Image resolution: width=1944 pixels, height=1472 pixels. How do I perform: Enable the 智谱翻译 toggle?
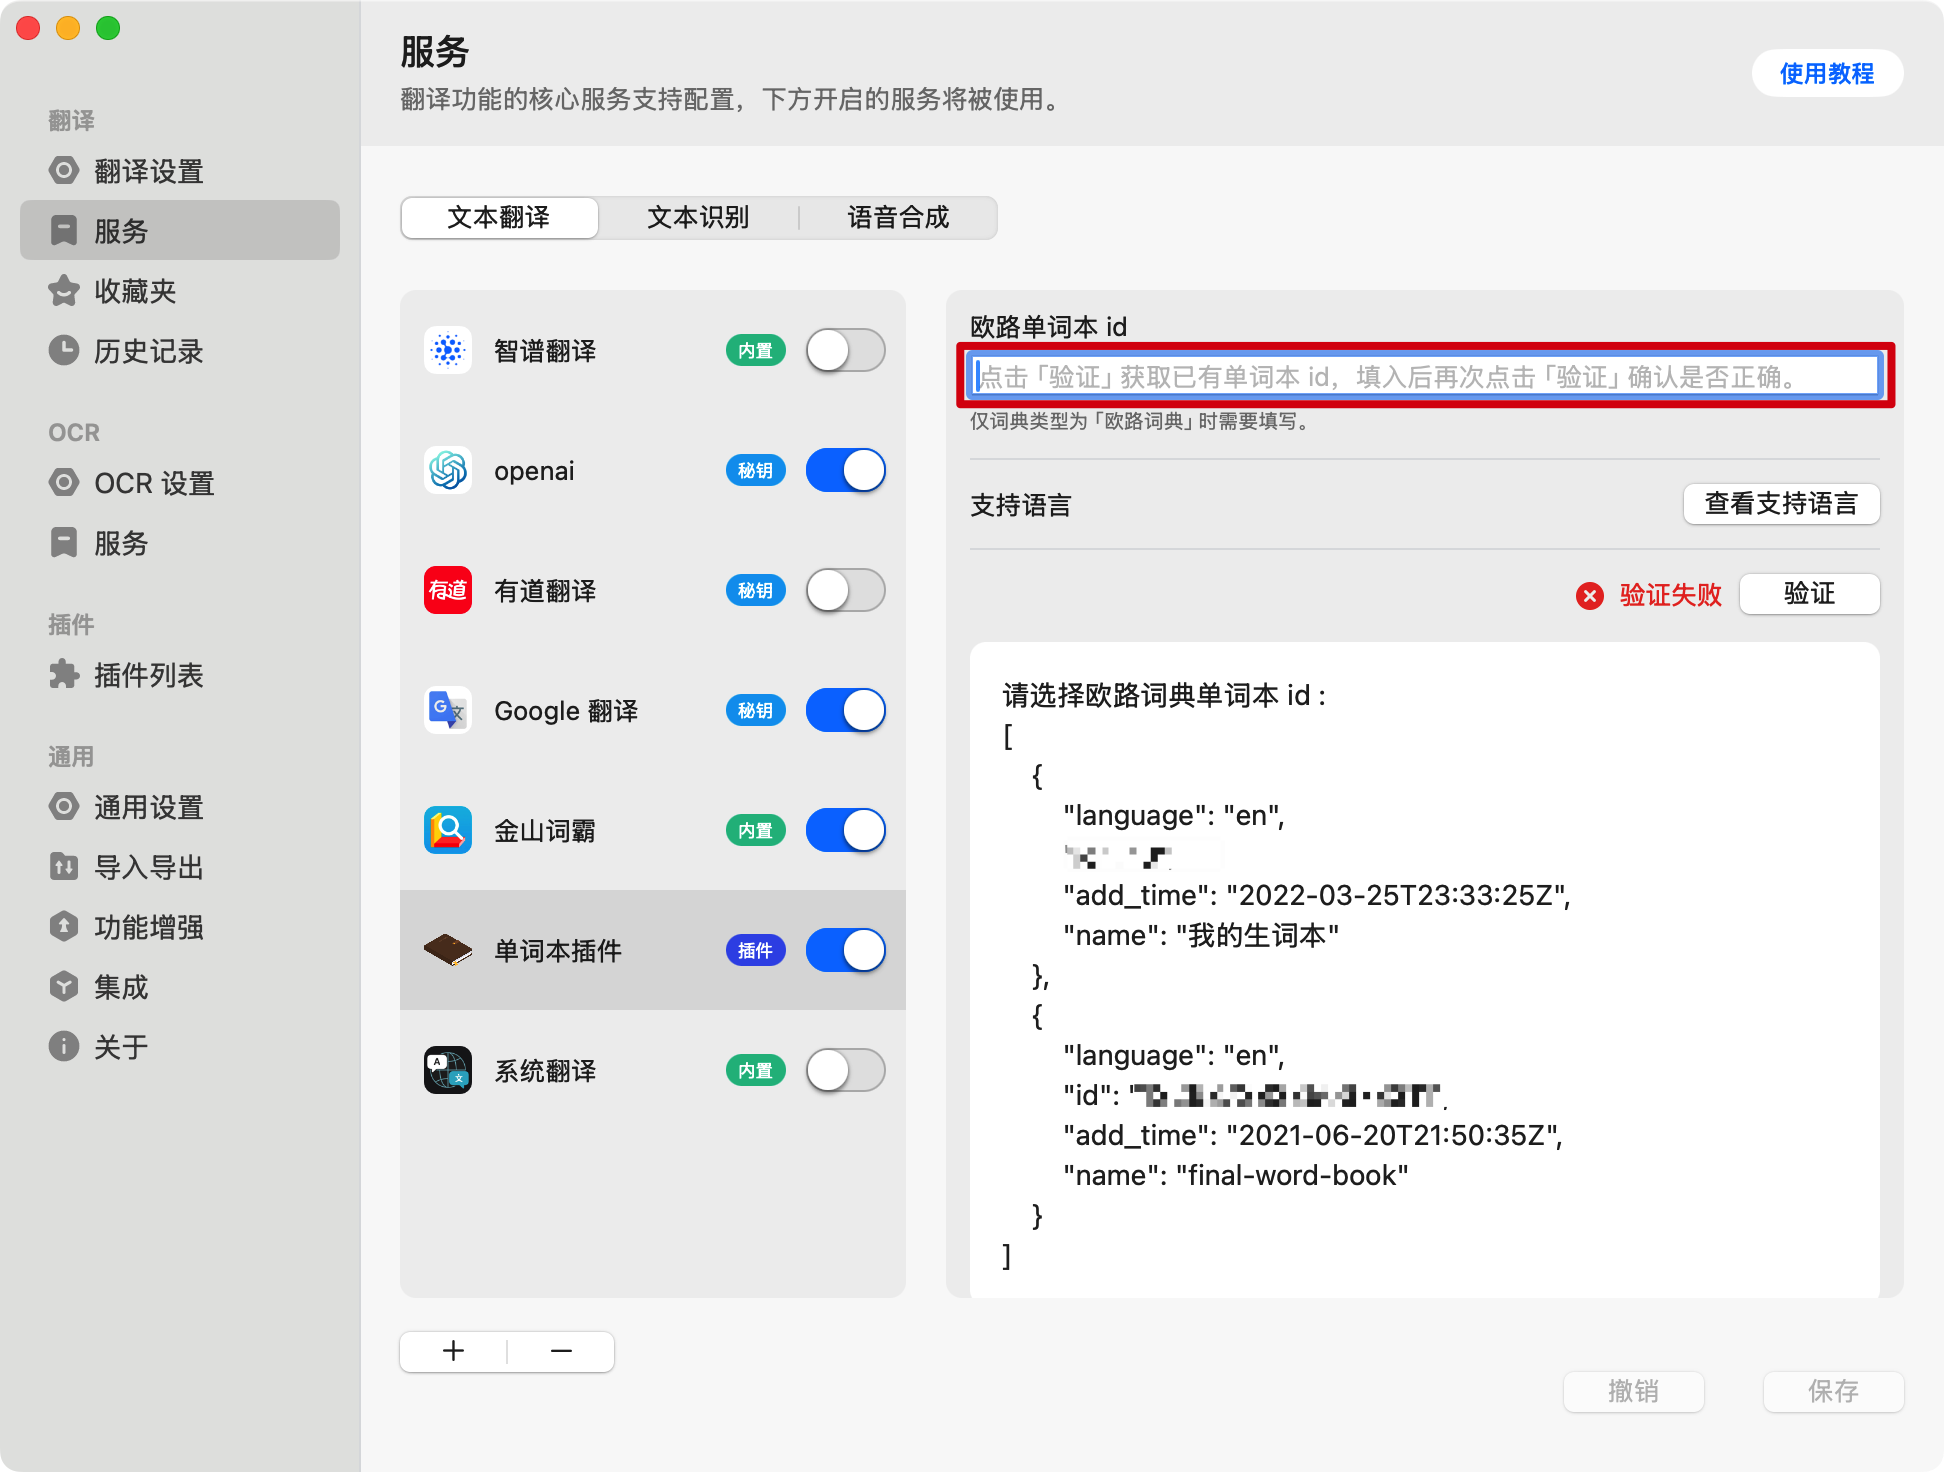pos(845,350)
